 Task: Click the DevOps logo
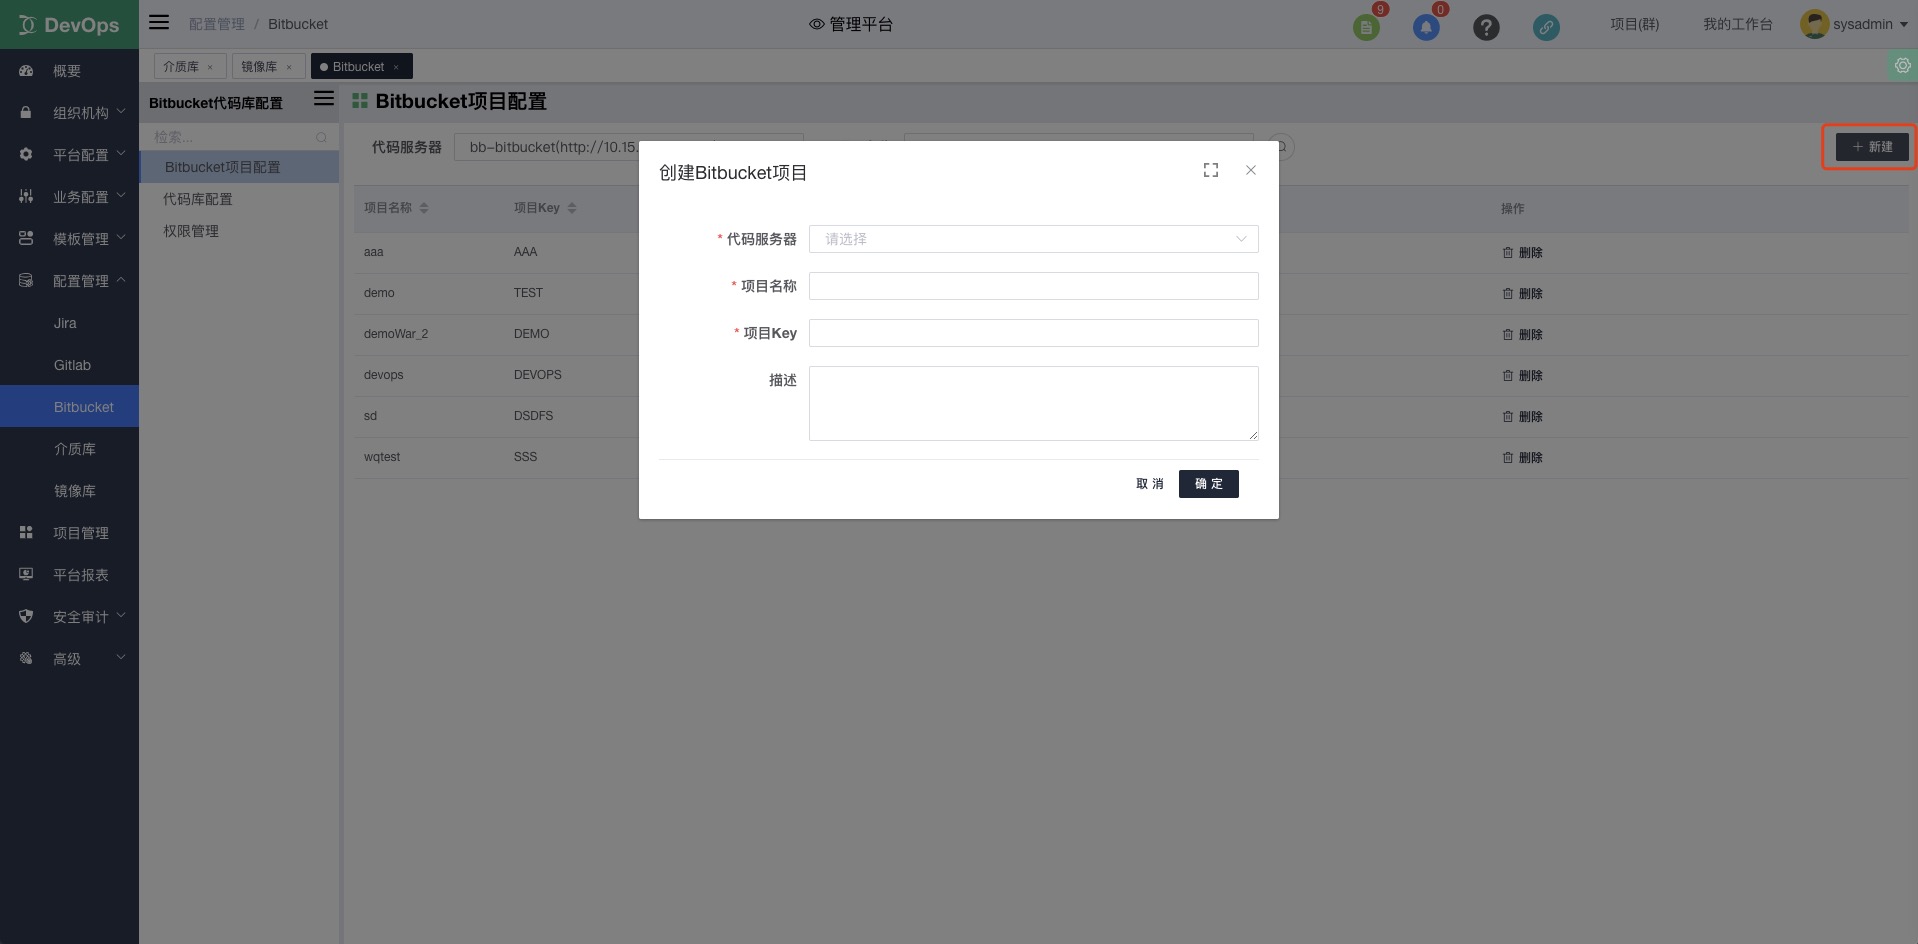[69, 24]
